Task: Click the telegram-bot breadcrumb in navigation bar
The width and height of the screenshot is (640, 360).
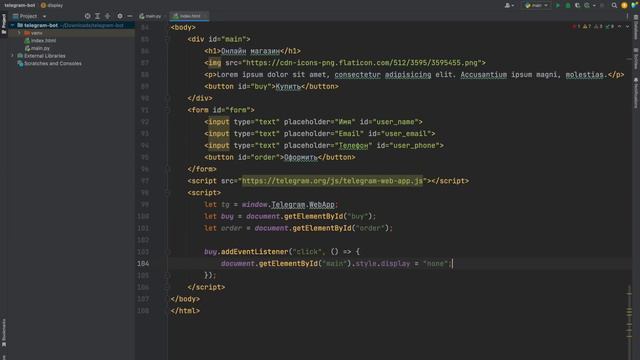Action: click(x=19, y=5)
